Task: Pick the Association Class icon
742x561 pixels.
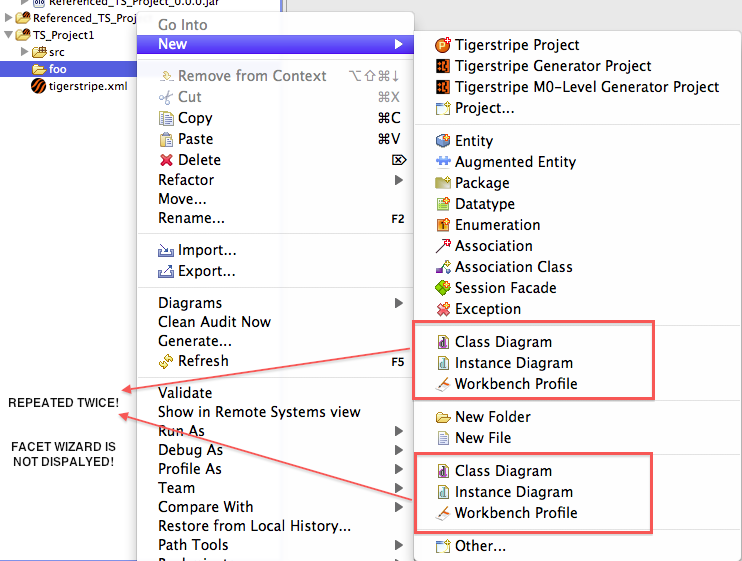Action: pos(443,267)
